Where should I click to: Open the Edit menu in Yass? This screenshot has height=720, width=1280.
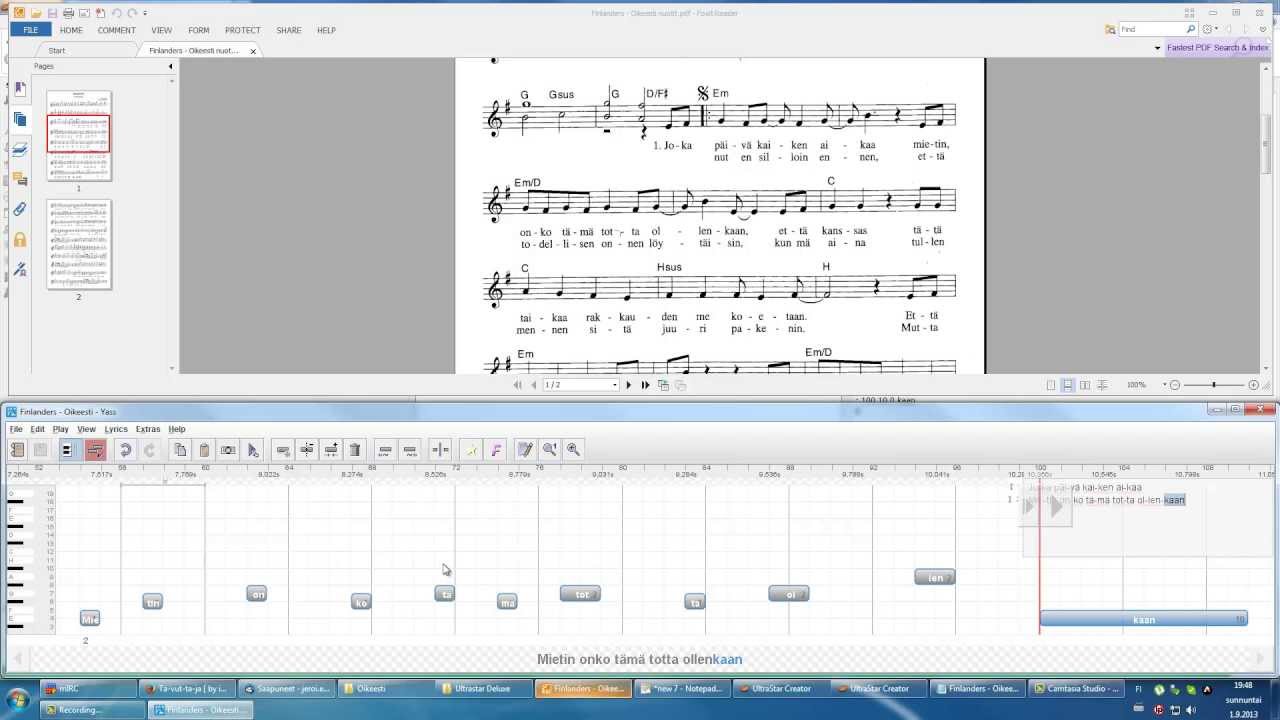pyautogui.click(x=37, y=429)
